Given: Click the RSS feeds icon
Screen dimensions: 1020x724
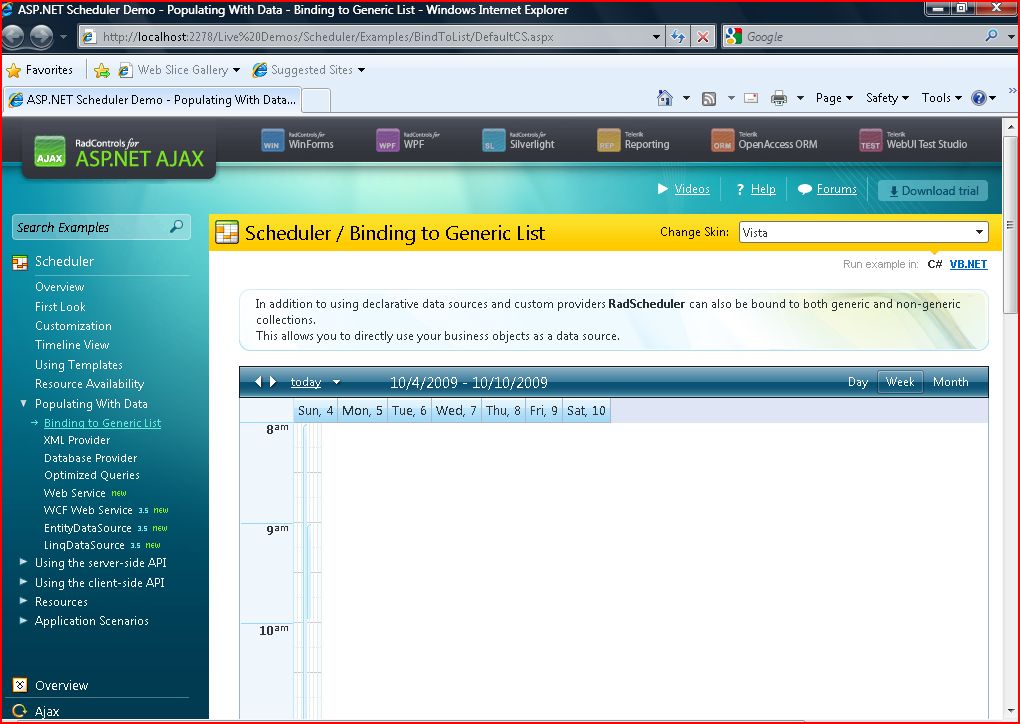Looking at the screenshot, I should tap(709, 98).
